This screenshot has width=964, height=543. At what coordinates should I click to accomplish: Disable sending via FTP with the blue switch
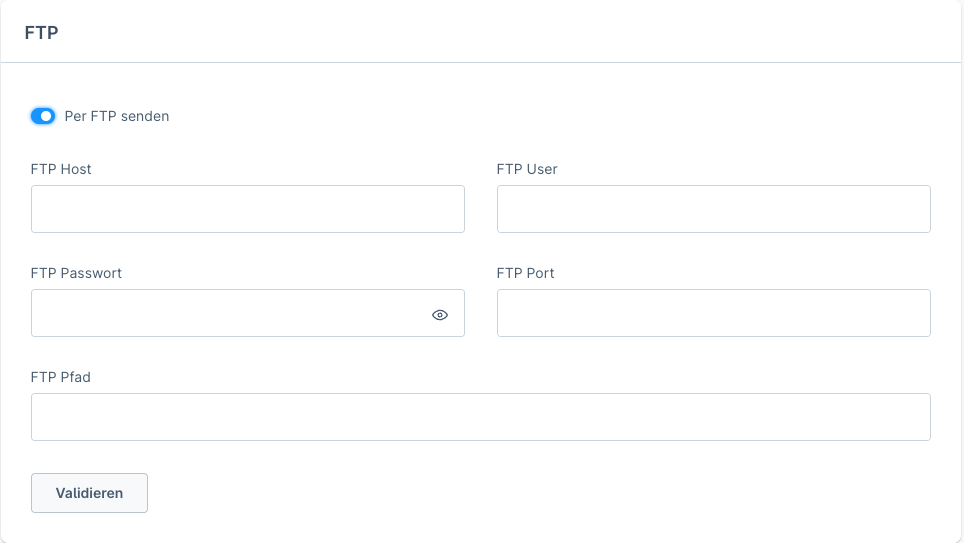pyautogui.click(x=43, y=116)
